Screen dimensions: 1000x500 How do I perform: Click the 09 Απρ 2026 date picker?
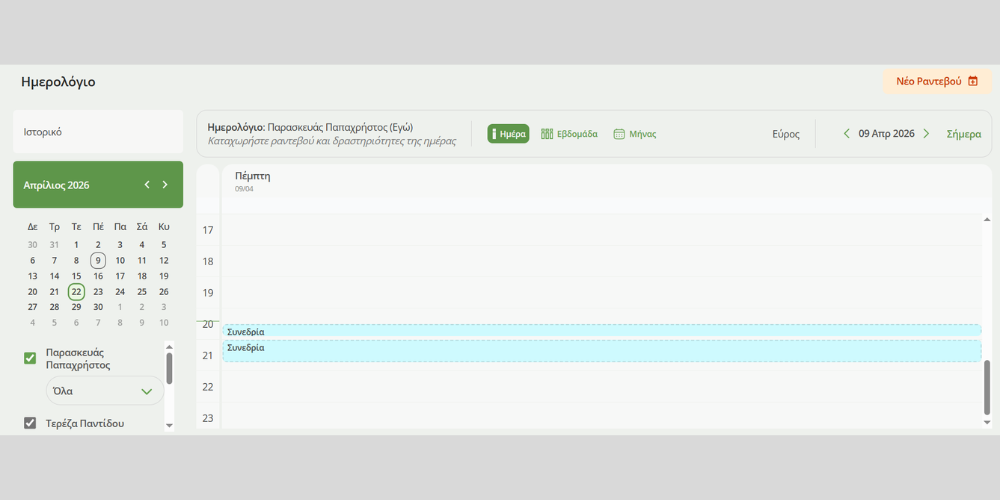[x=886, y=134]
